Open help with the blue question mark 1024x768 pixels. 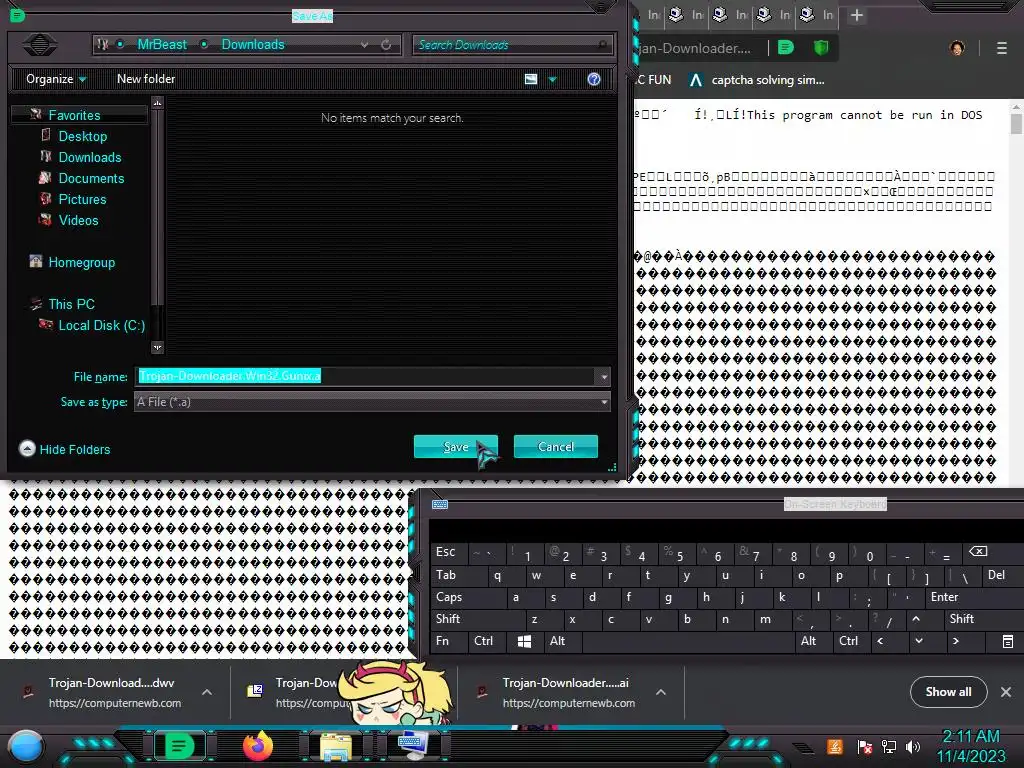point(594,79)
